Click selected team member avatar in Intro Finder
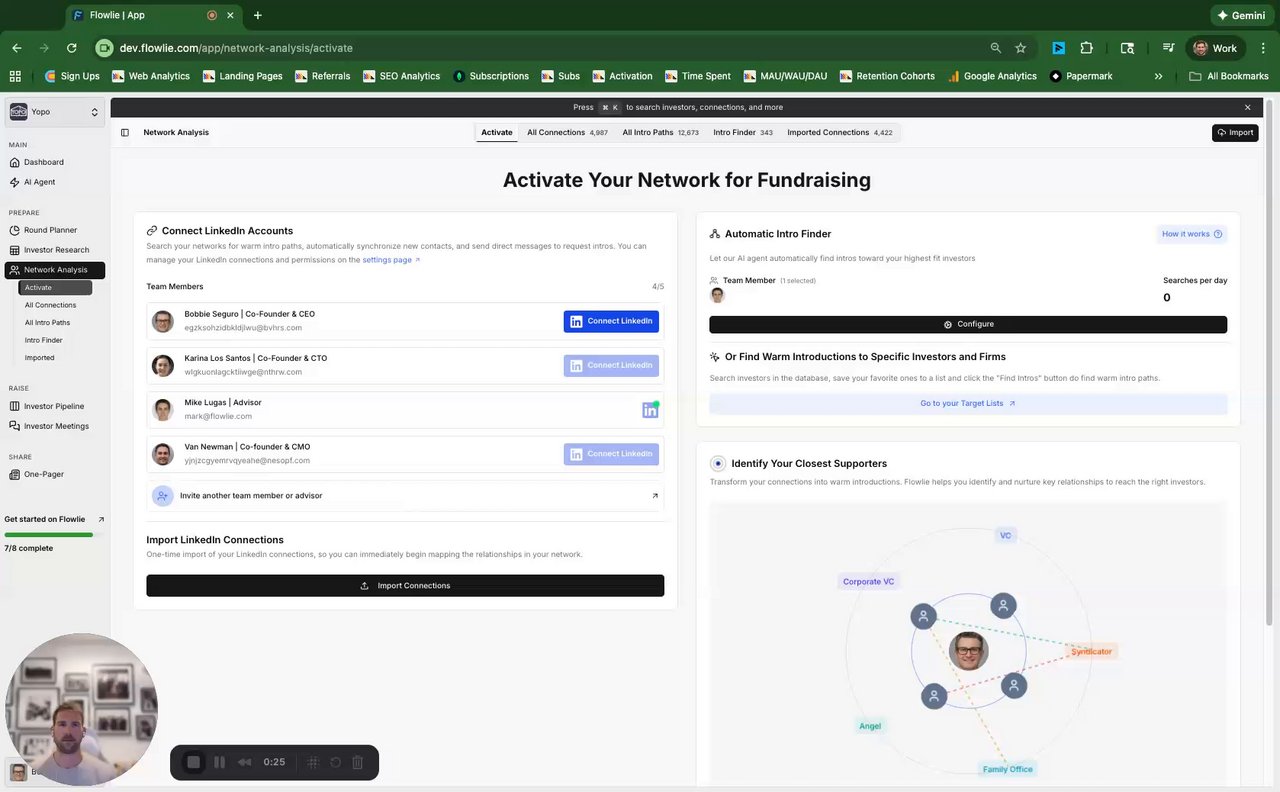 coord(717,295)
